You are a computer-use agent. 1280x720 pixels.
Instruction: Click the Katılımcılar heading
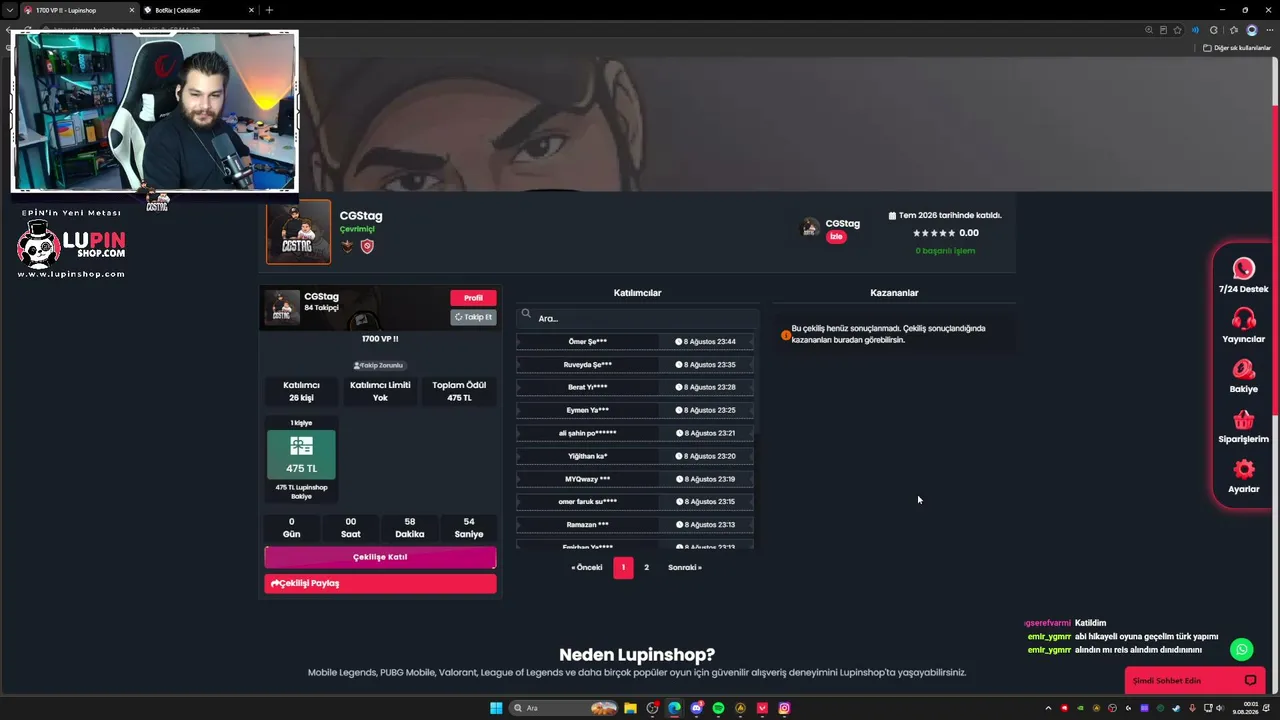[x=637, y=293]
